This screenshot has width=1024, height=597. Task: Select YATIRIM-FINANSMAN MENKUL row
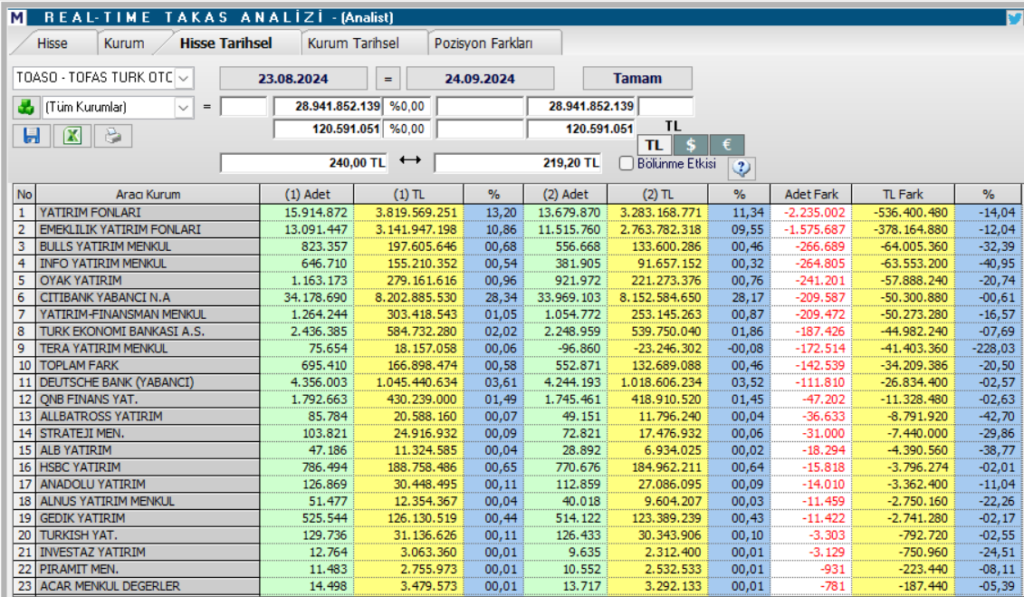517,314
